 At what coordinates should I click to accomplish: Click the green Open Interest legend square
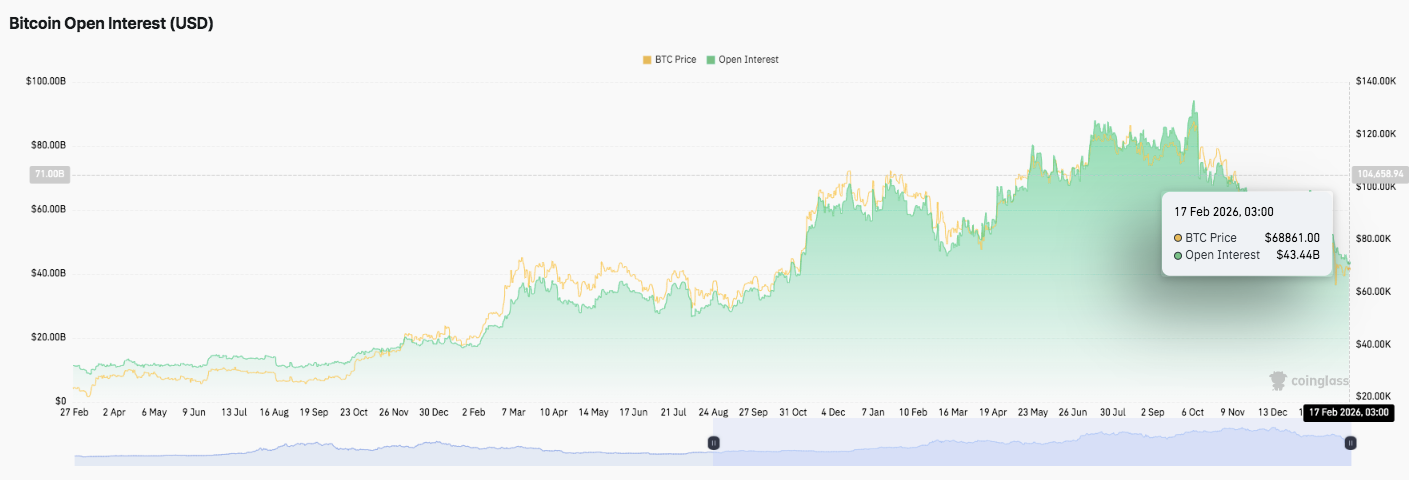[711, 60]
